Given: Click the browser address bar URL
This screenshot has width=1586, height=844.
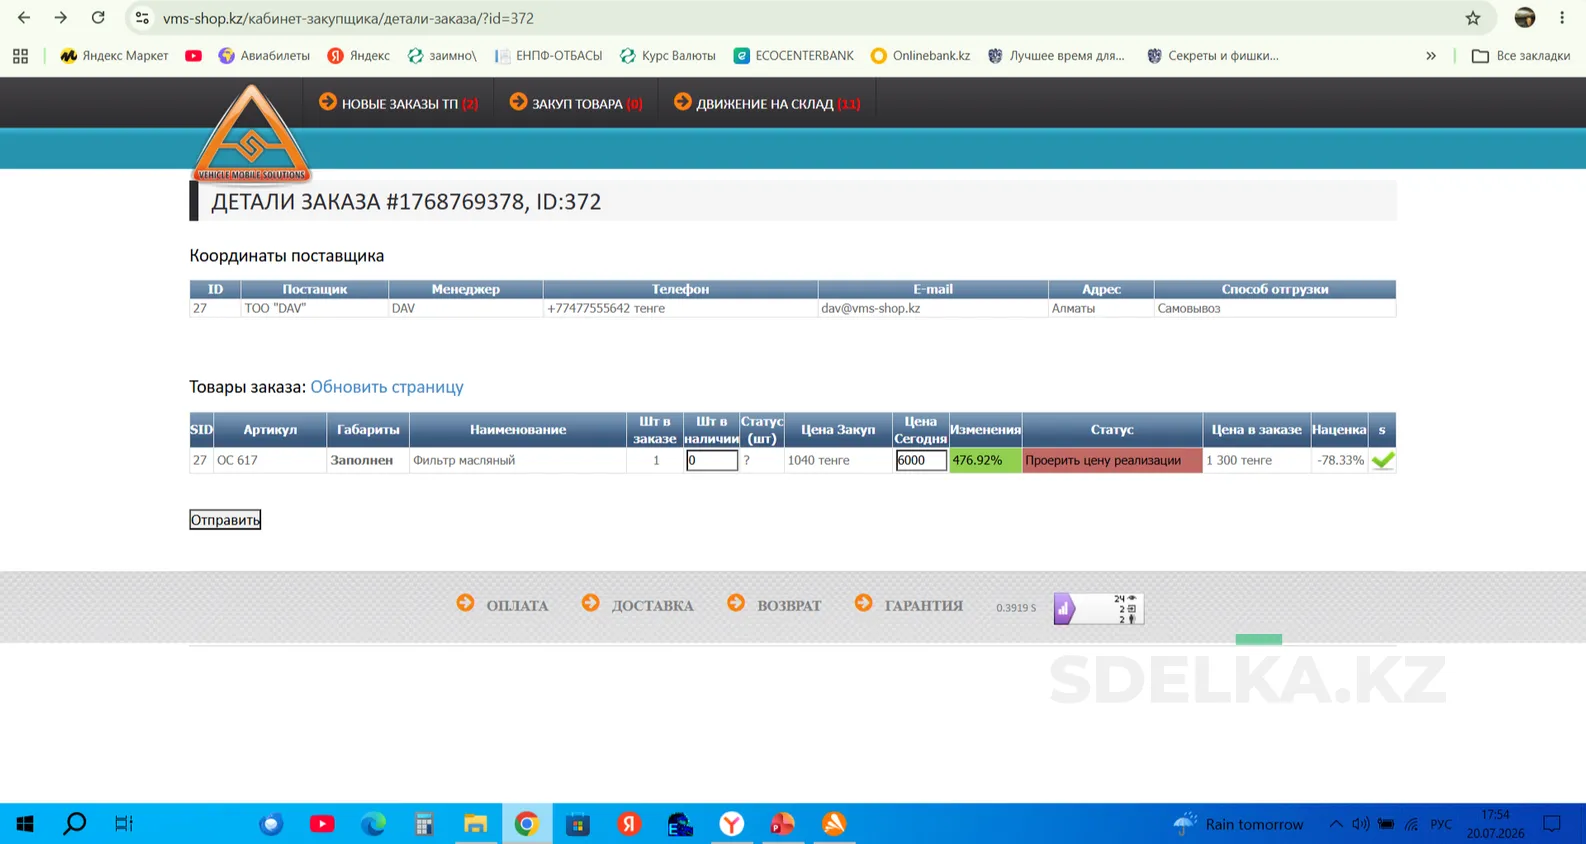Looking at the screenshot, I should tap(348, 18).
